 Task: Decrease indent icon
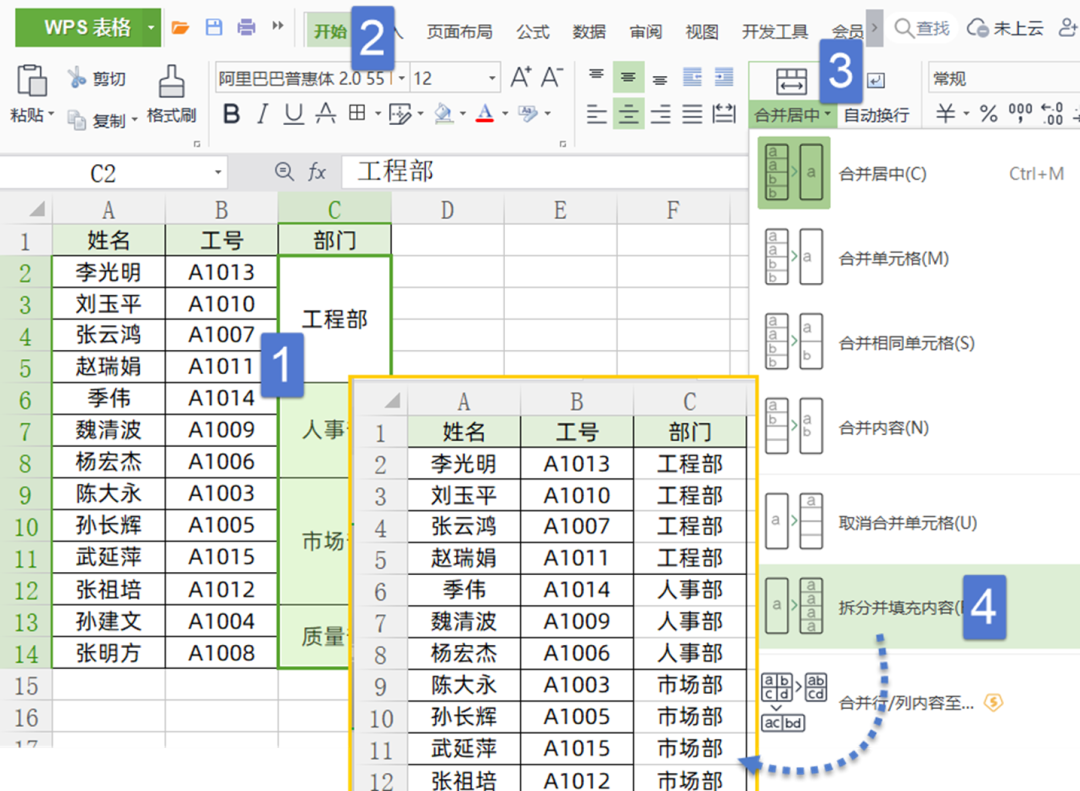coord(692,77)
